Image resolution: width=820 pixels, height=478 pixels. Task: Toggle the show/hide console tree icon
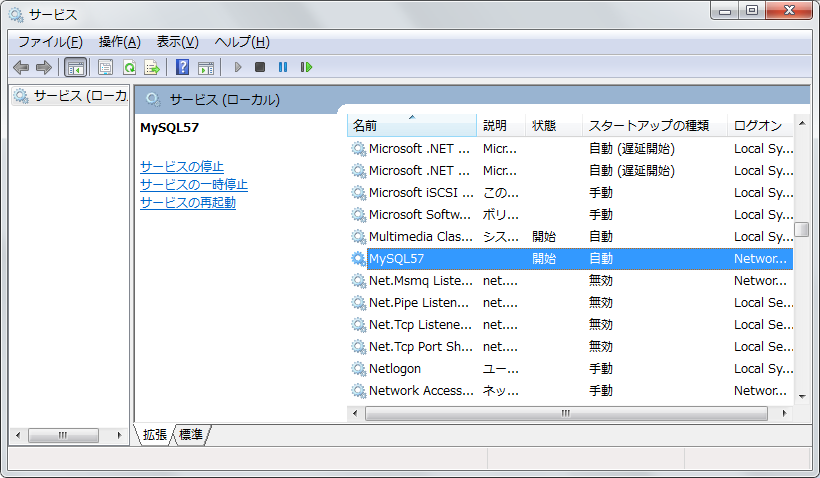pos(75,67)
